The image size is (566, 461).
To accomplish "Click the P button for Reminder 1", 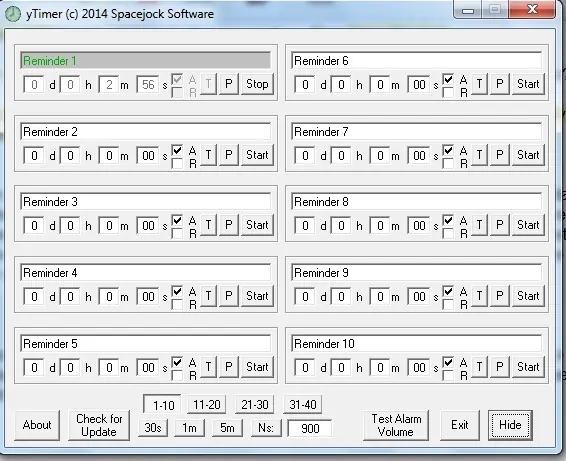I will click(228, 84).
